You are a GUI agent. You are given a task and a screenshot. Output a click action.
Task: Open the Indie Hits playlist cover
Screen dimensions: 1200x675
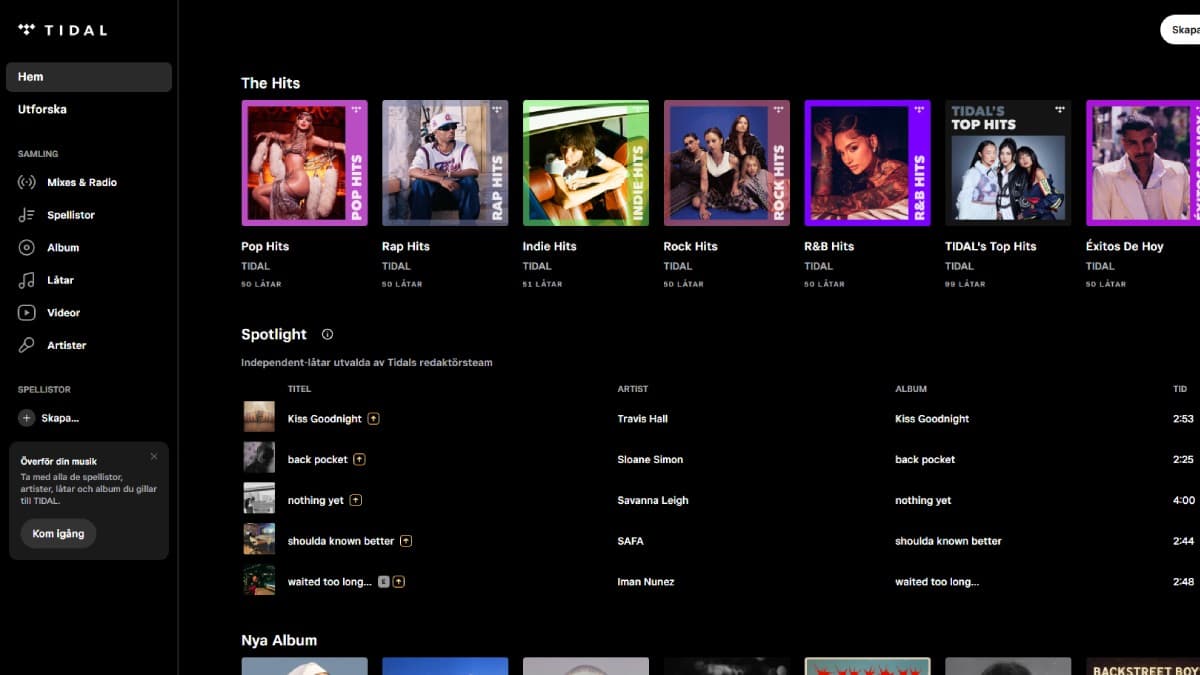pos(585,163)
